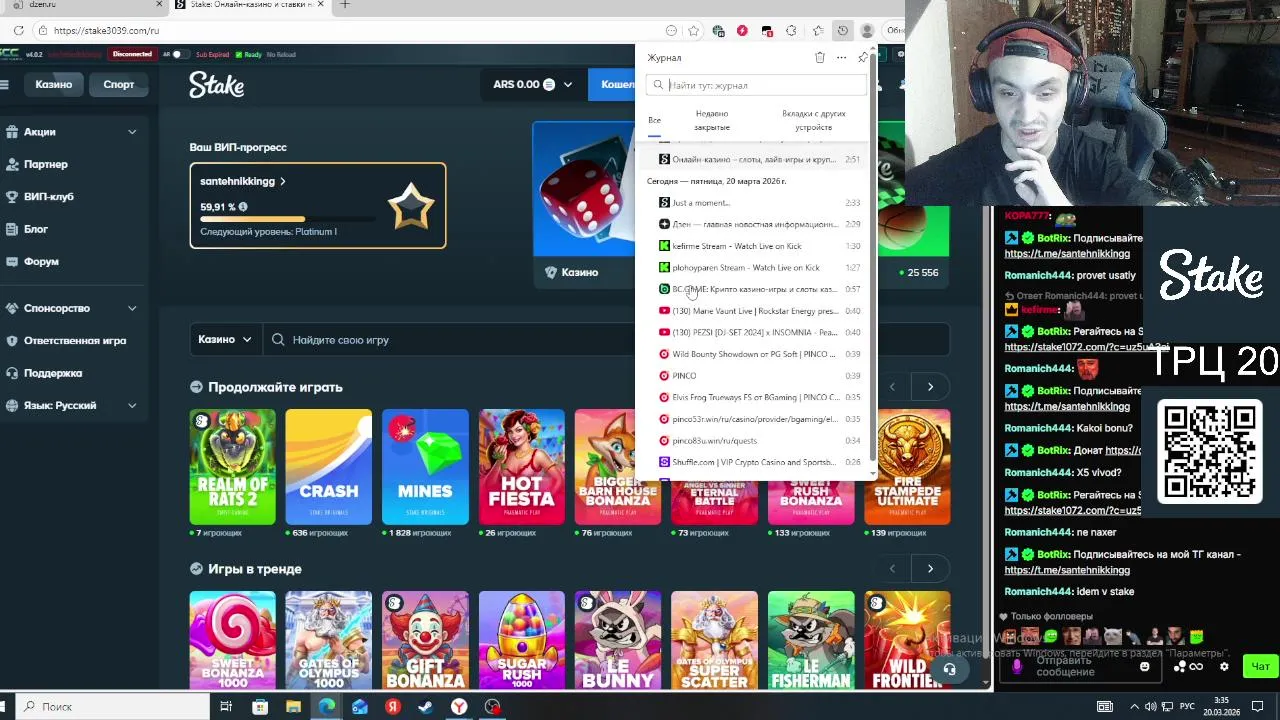Open Mines game thumbnail
The width and height of the screenshot is (1280, 720).
(425, 467)
